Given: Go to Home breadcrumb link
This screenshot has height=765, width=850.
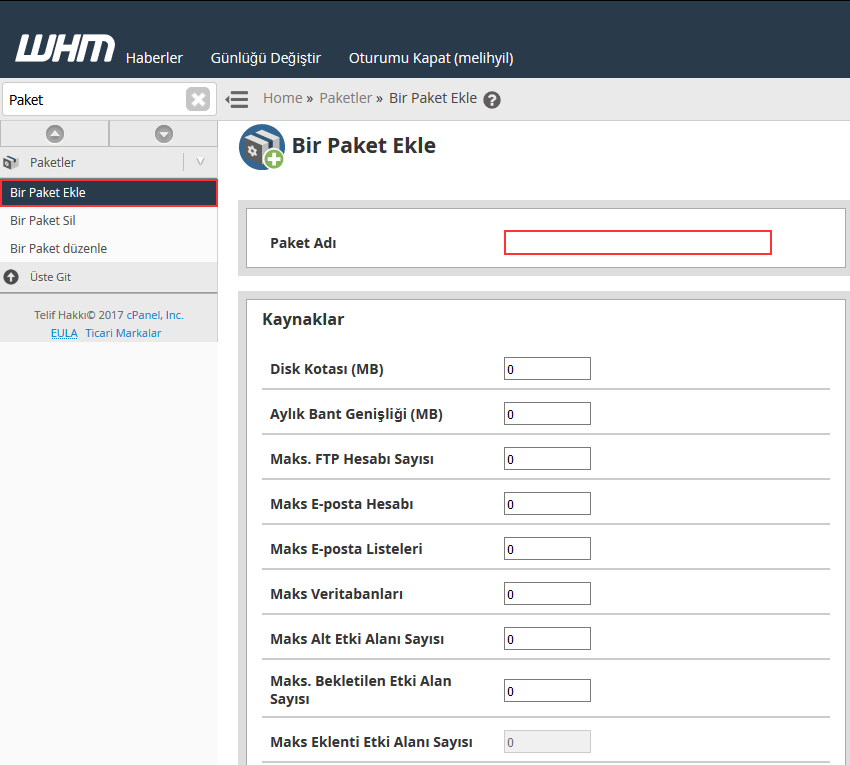Looking at the screenshot, I should click(x=282, y=98).
